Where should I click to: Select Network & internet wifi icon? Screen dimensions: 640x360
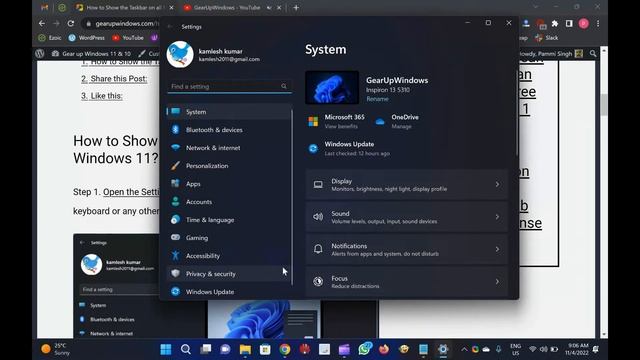(176, 147)
